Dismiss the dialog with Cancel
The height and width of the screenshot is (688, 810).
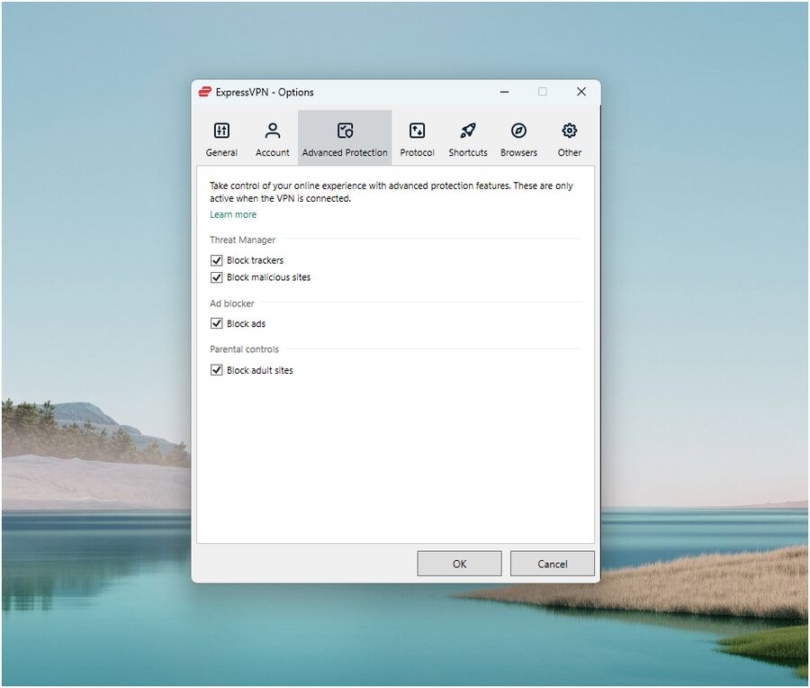[552, 563]
